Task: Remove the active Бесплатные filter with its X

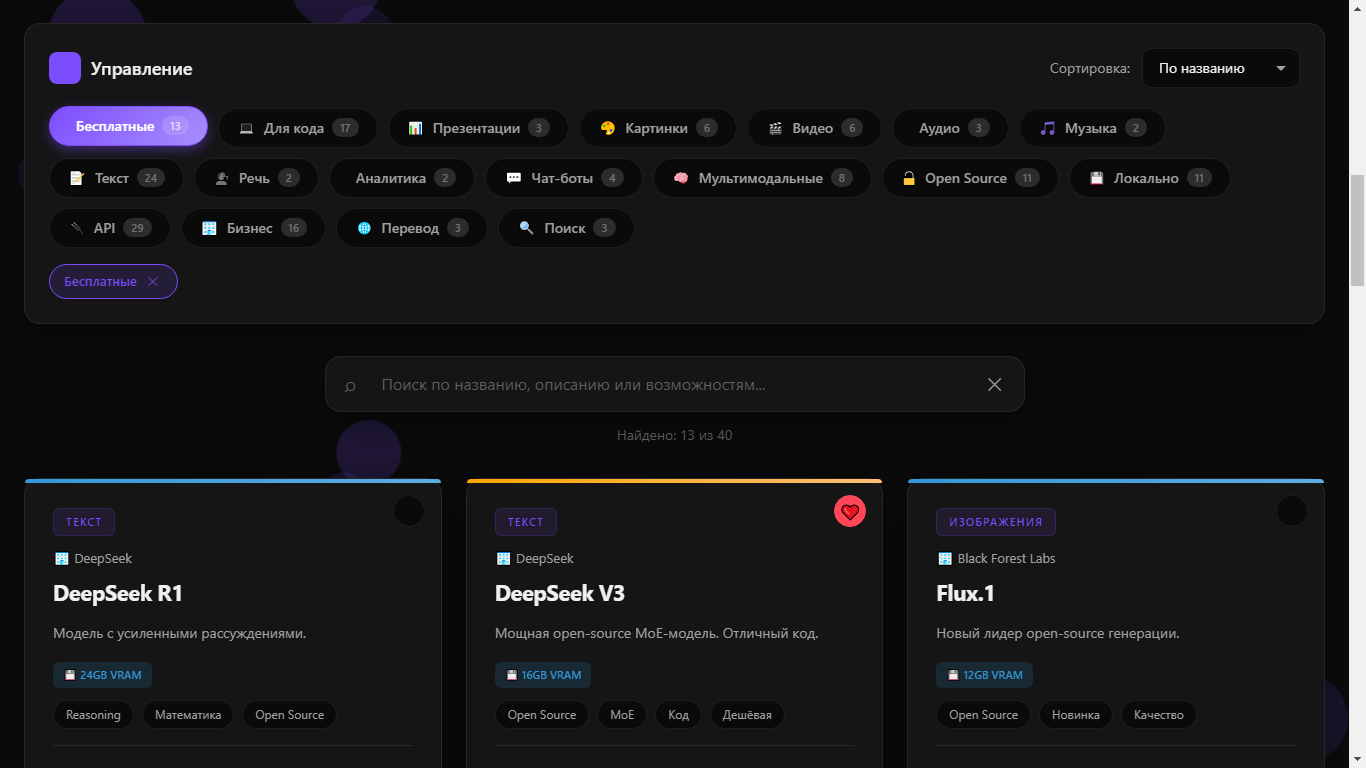Action: point(153,282)
